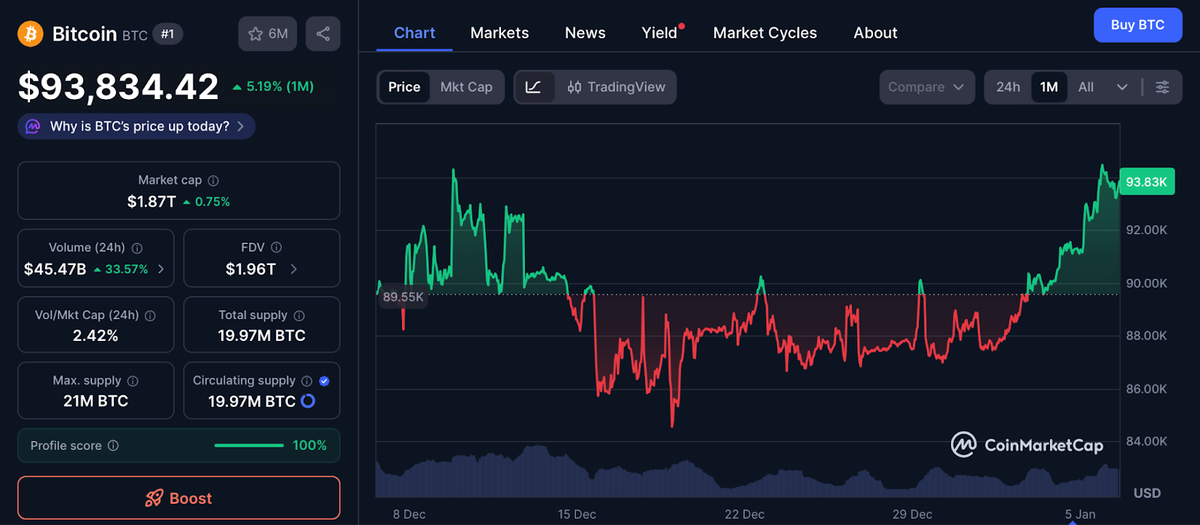The width and height of the screenshot is (1200, 525).
Task: Click the AI icon in price explanation pill
Action: point(33,127)
